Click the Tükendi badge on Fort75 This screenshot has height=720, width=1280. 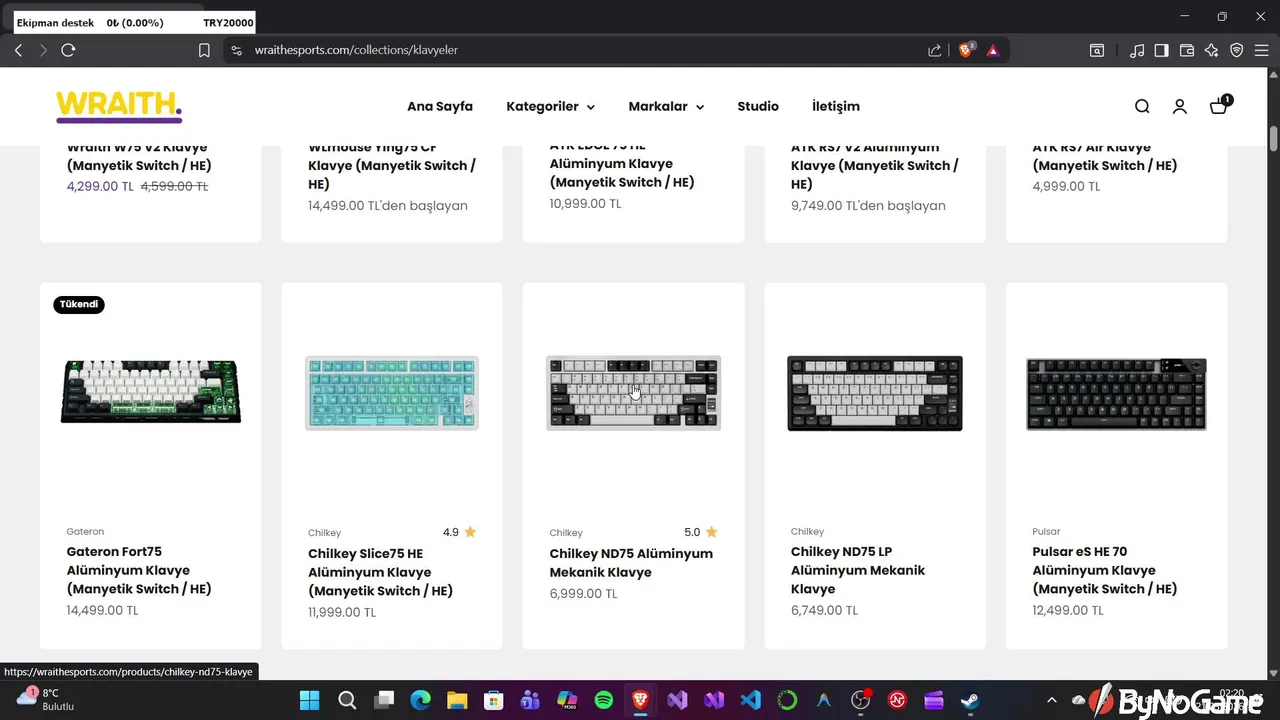coord(79,304)
